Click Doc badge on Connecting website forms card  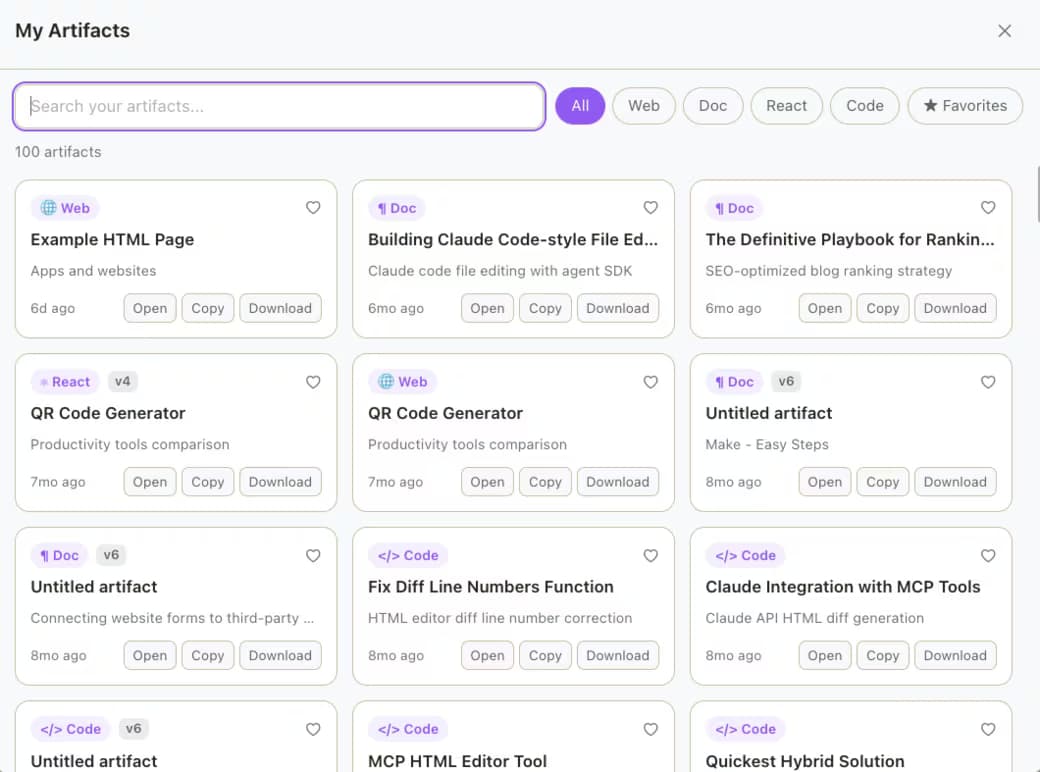59,556
